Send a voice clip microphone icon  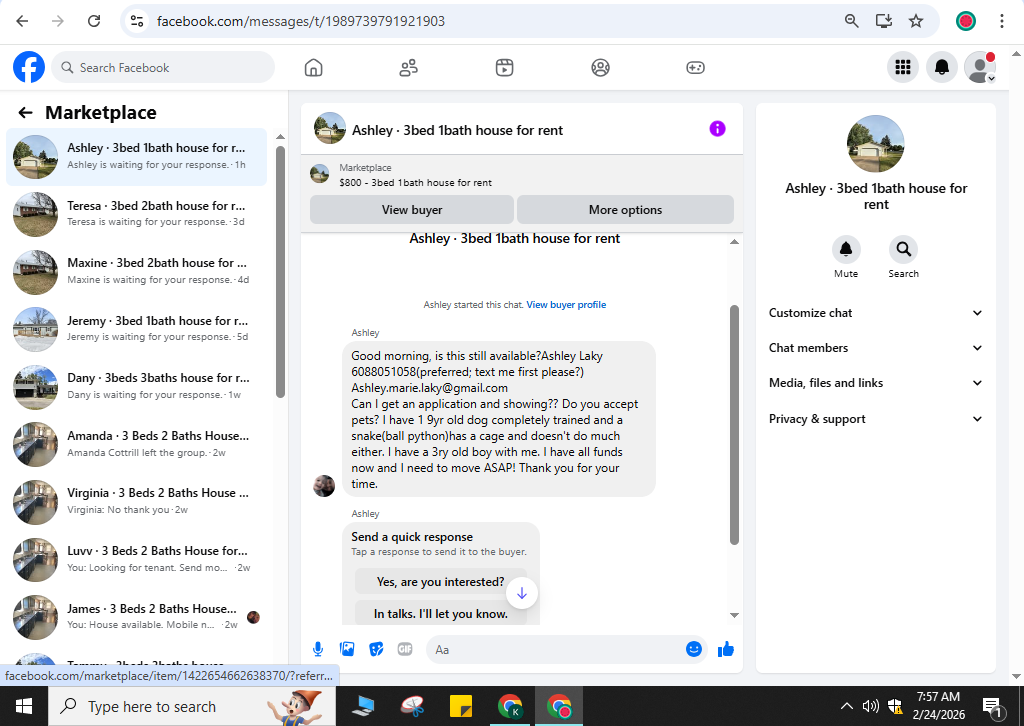pos(317,649)
